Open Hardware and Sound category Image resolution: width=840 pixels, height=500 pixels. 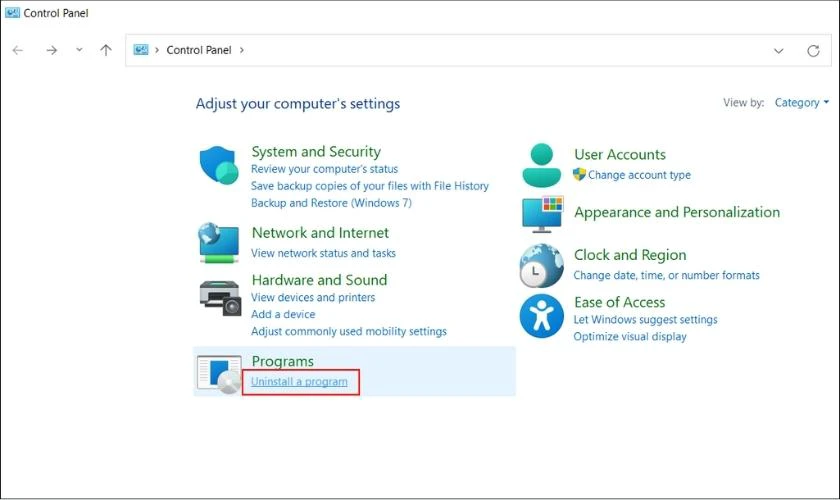click(x=319, y=280)
